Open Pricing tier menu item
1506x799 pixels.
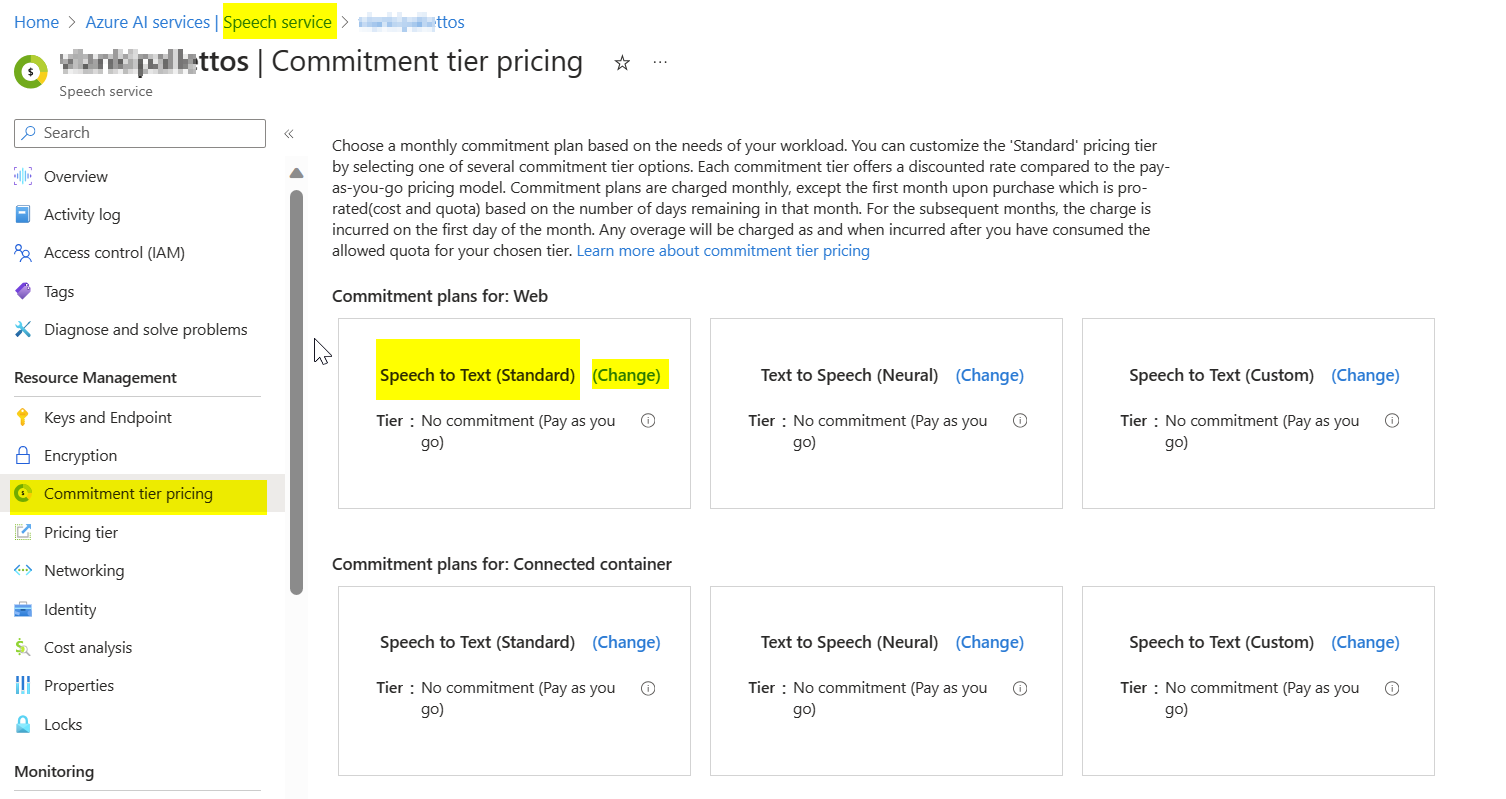point(81,532)
